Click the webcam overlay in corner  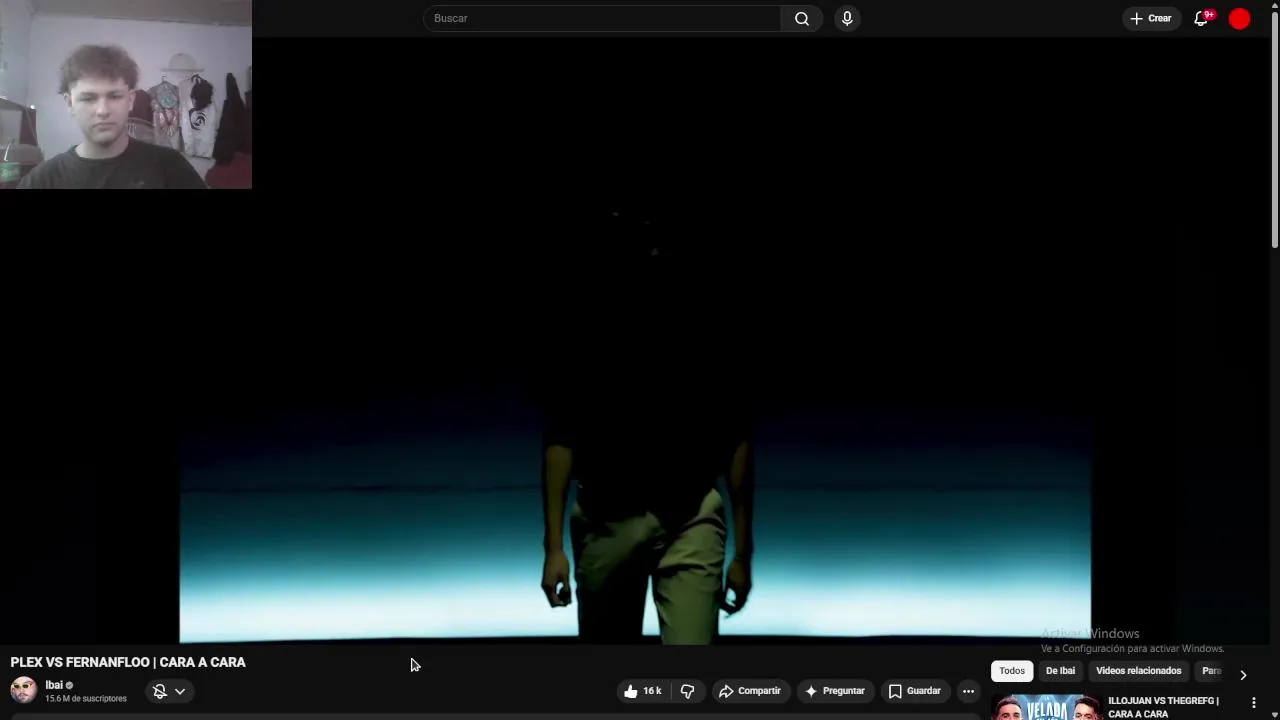pos(126,94)
